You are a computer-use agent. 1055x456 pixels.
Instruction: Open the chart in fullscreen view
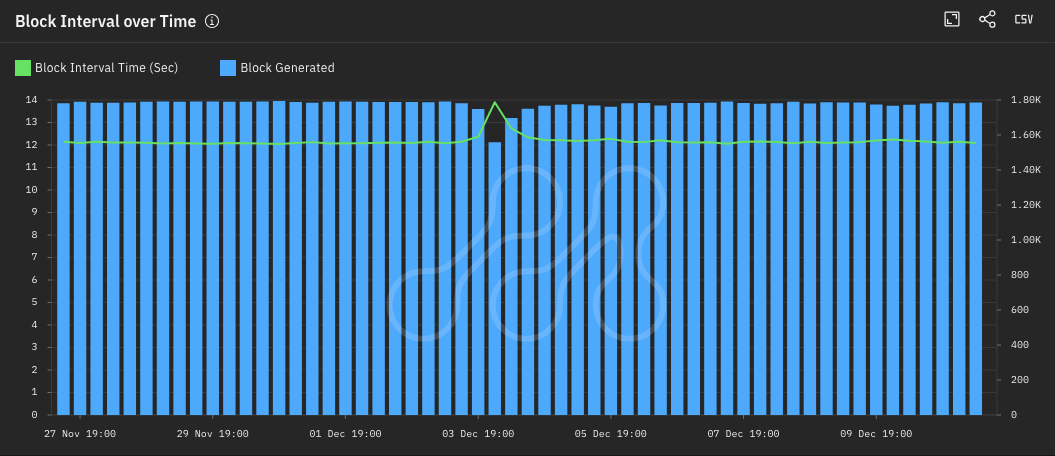point(952,20)
